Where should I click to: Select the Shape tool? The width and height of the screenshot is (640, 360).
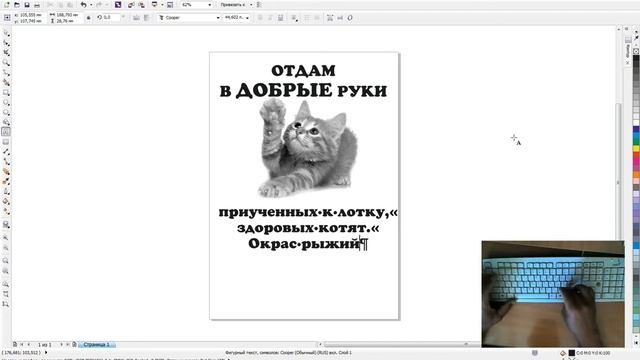(6, 43)
